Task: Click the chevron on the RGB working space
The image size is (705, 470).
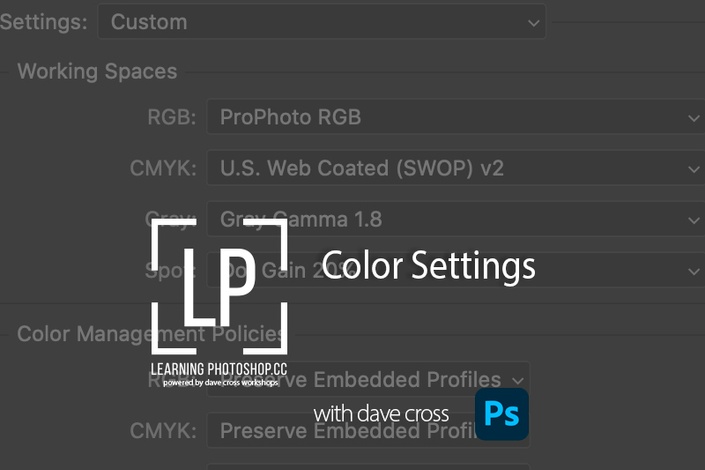Action: click(x=694, y=119)
